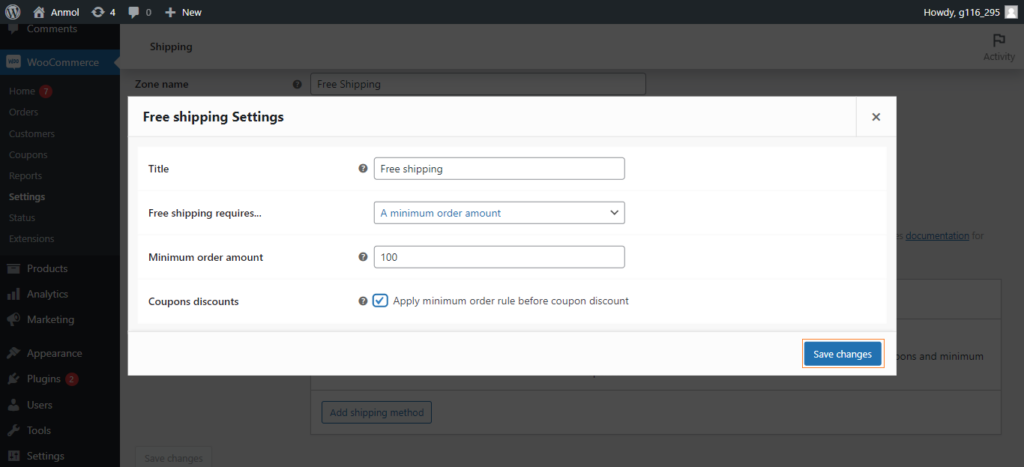Open the WordPress logo menu
This screenshot has height=467, width=1024.
point(13,12)
